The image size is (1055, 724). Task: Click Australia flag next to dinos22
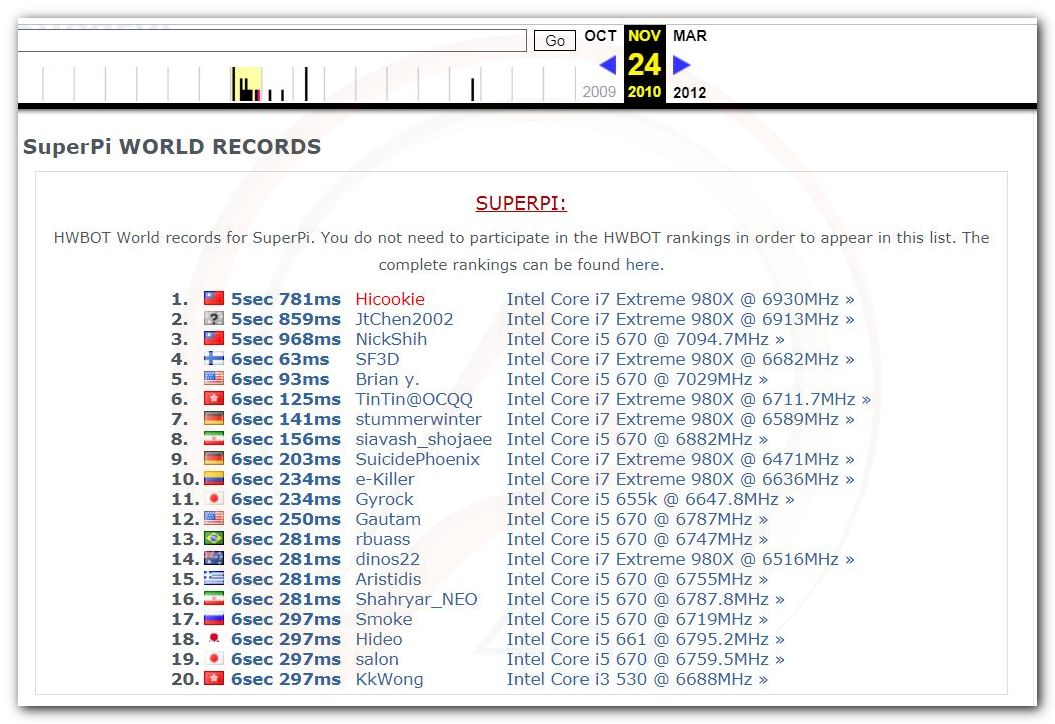tap(214, 558)
